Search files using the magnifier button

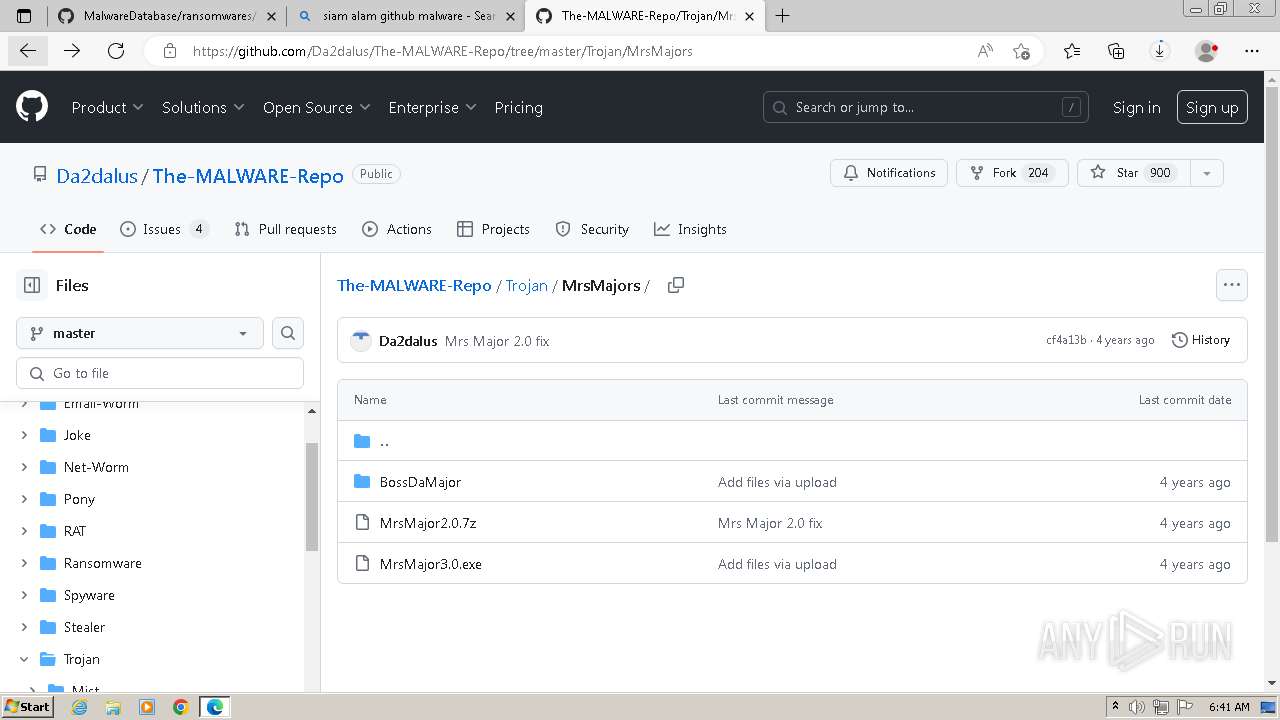(288, 333)
